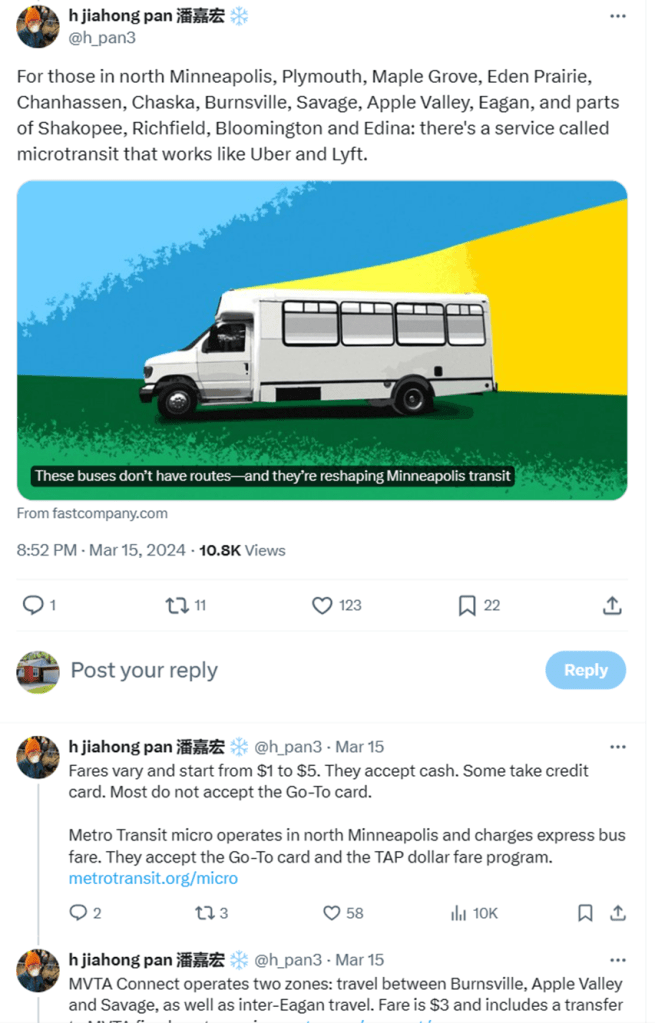
Task: Open more options for the main tweet
Action: (x=618, y=17)
